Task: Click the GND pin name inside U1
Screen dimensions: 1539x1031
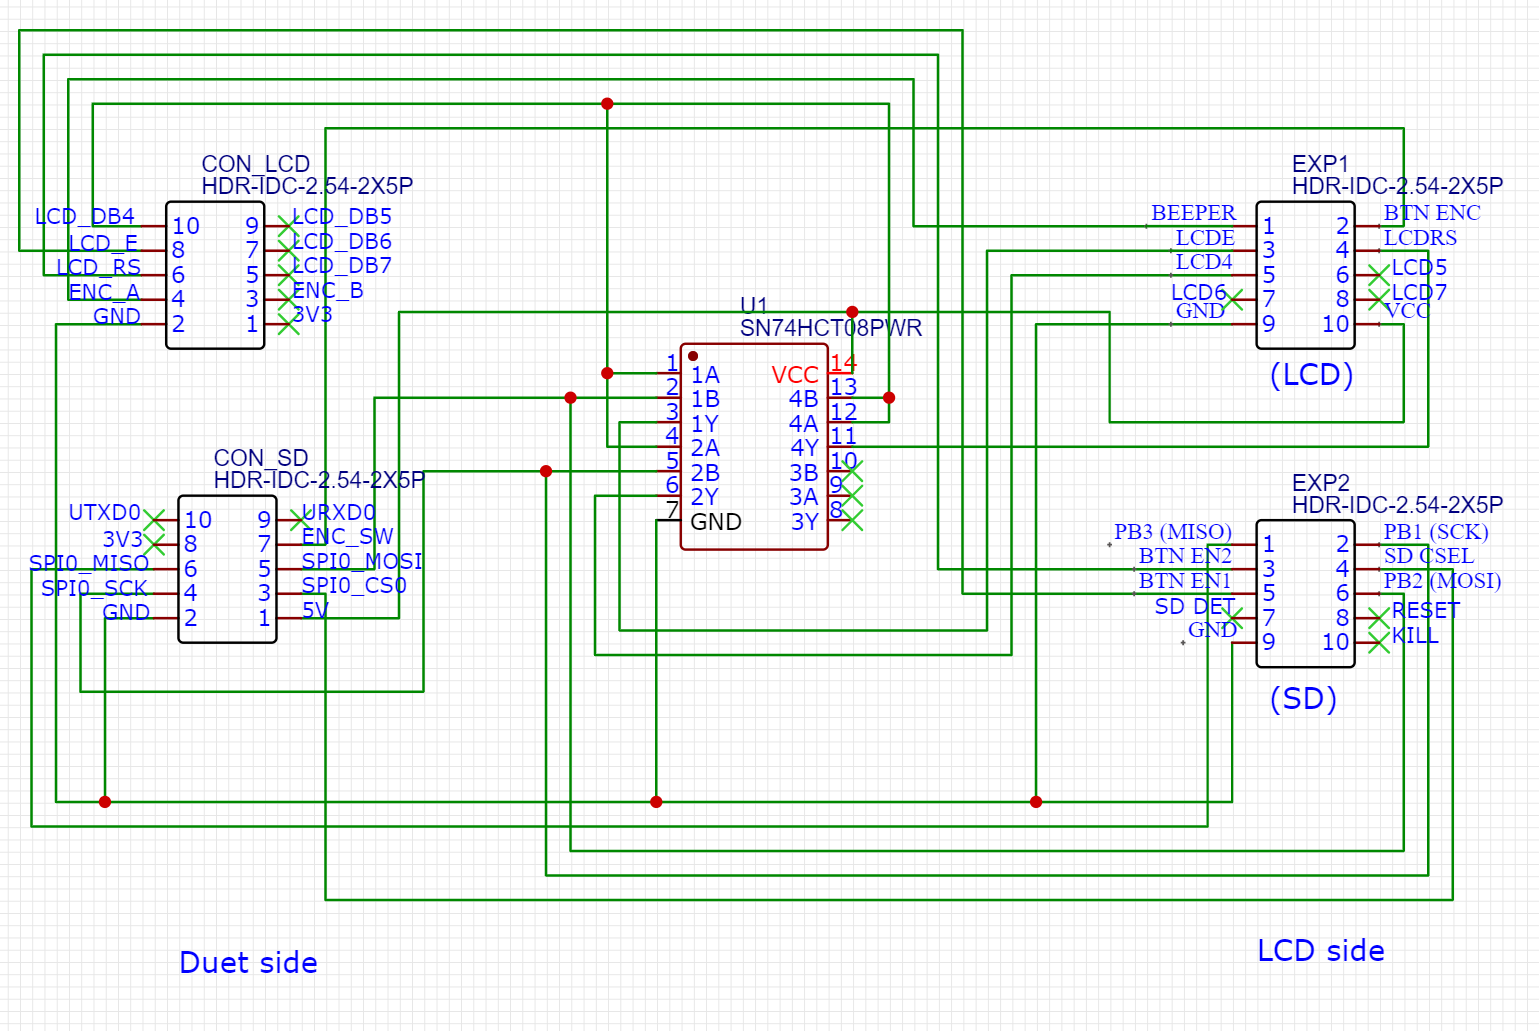Action: coord(716,523)
